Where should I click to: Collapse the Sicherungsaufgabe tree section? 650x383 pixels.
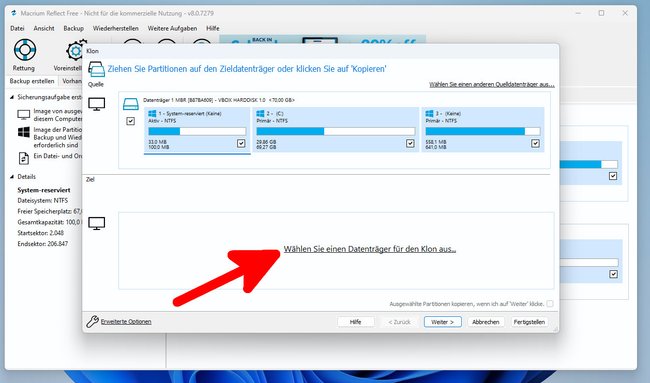(x=12, y=97)
